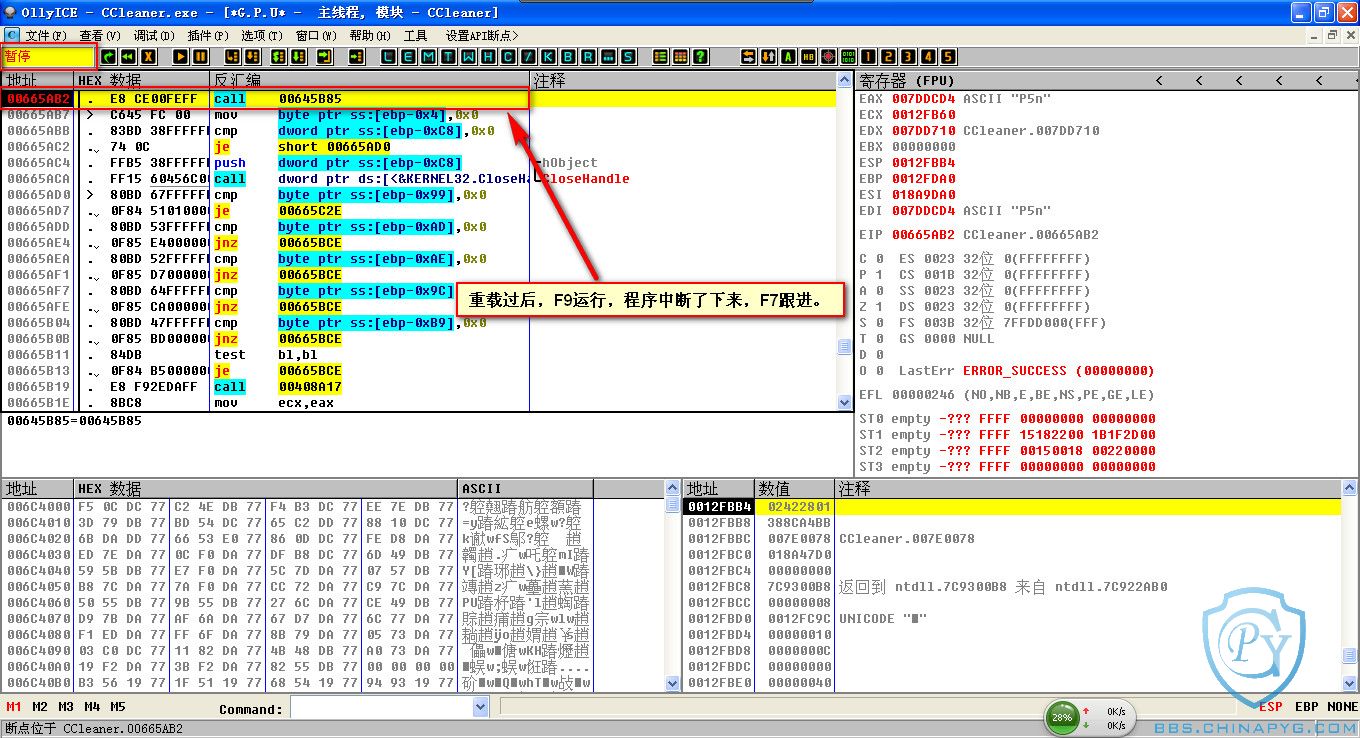Pause execution with the pause icon
The height and width of the screenshot is (738, 1360).
coord(201,57)
